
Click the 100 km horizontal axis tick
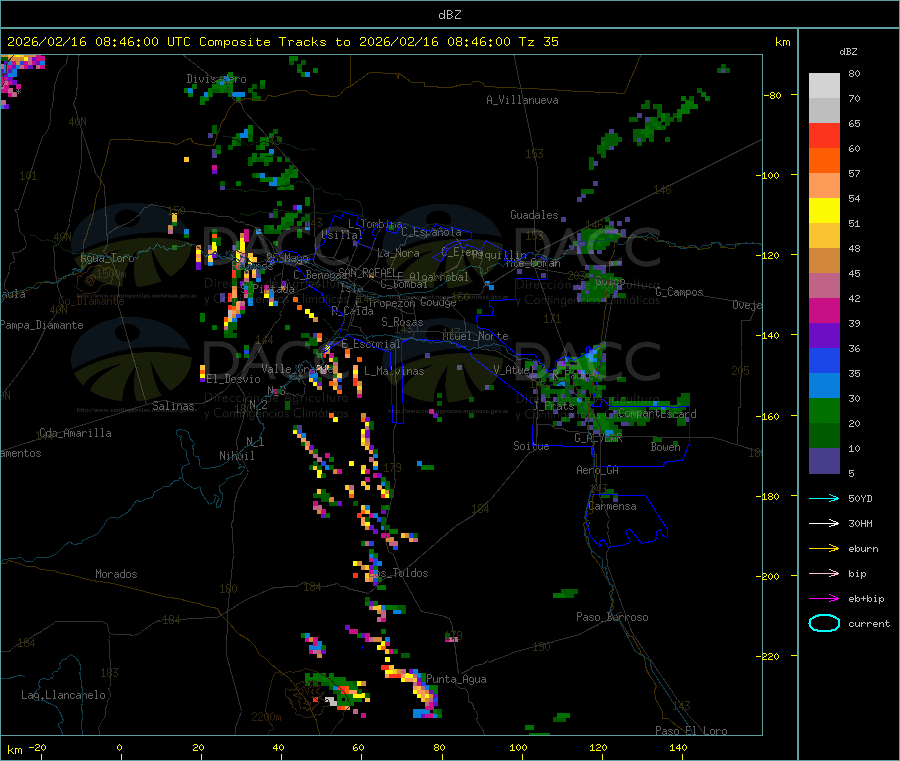[x=518, y=747]
